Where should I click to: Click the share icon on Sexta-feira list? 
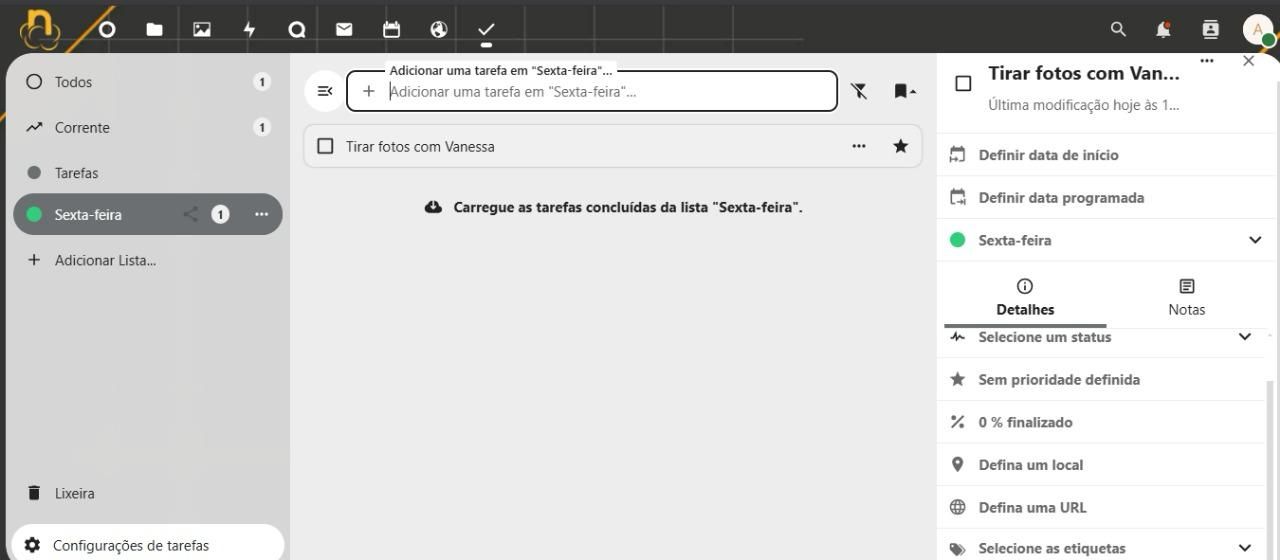(190, 214)
